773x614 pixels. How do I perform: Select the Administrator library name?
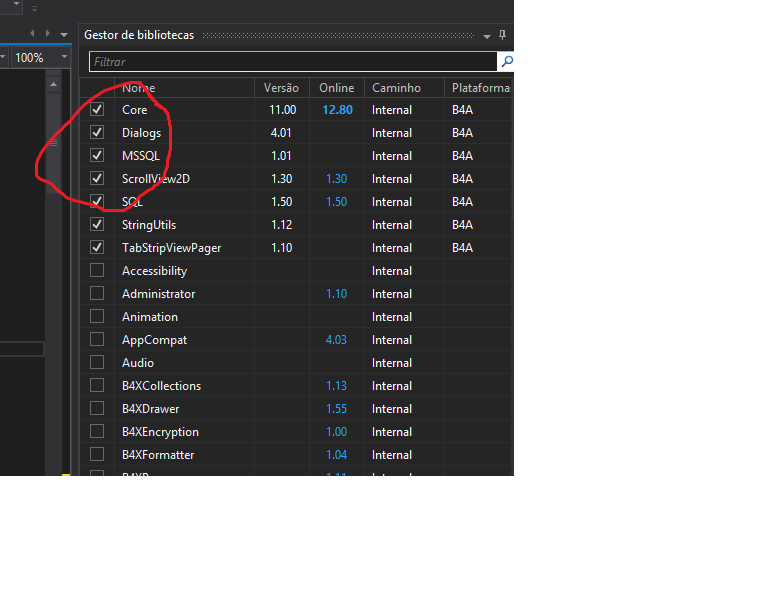[159, 294]
